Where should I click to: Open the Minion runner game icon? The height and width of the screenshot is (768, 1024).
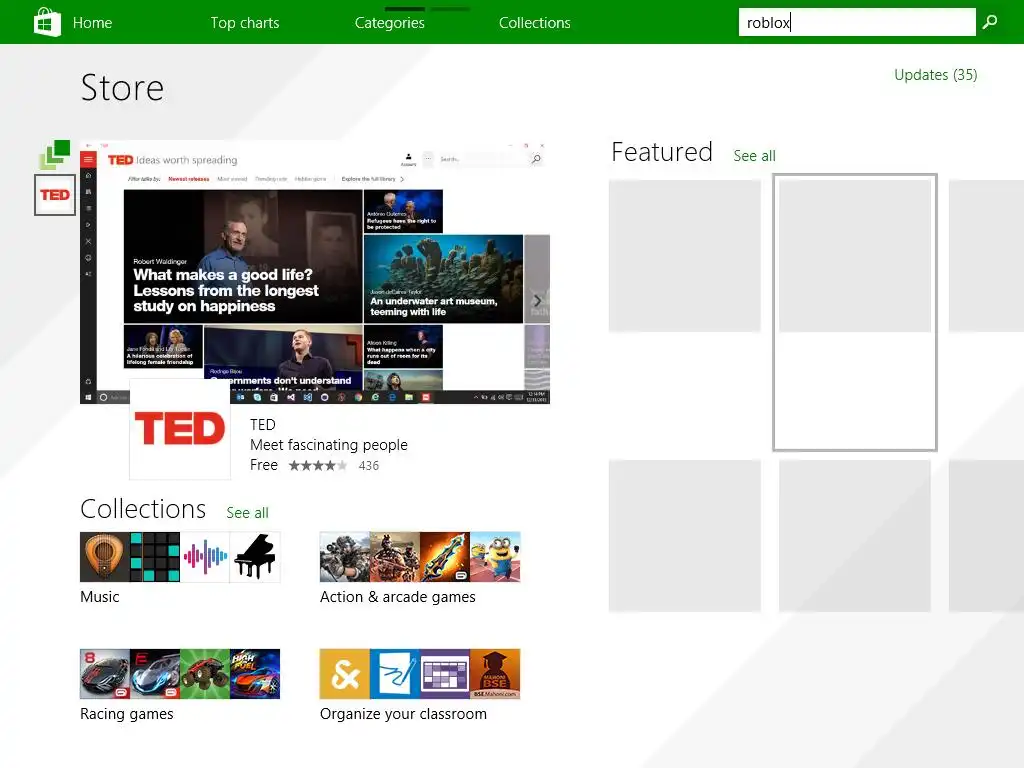click(495, 557)
